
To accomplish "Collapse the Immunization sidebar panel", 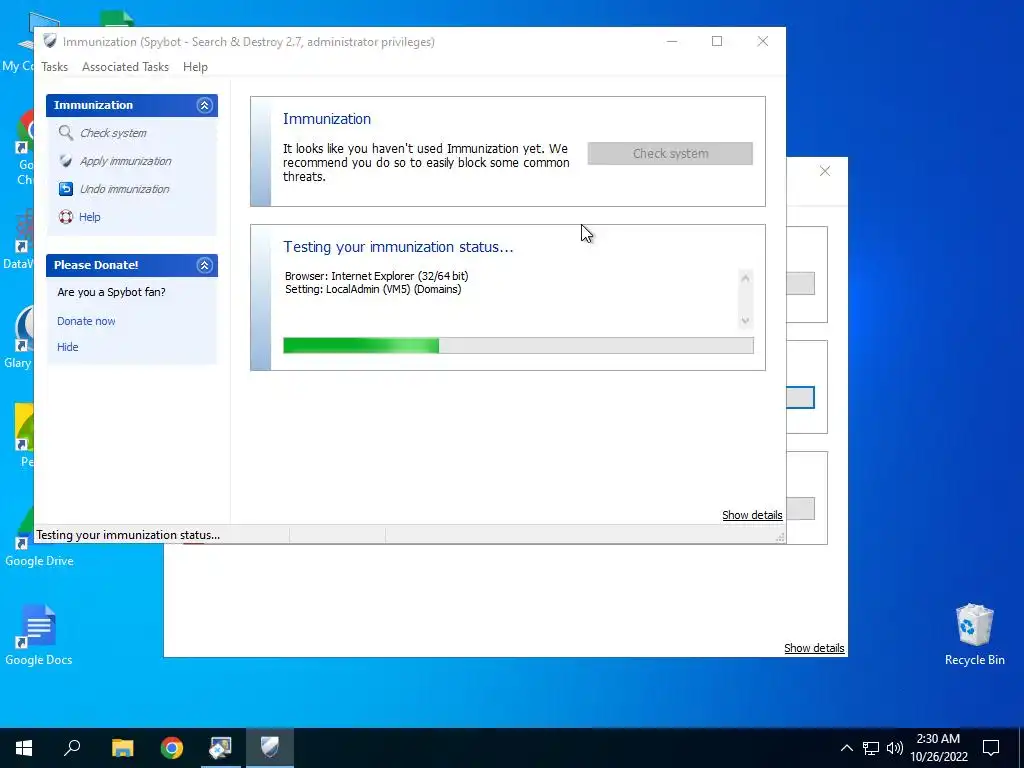I will tap(204, 105).
